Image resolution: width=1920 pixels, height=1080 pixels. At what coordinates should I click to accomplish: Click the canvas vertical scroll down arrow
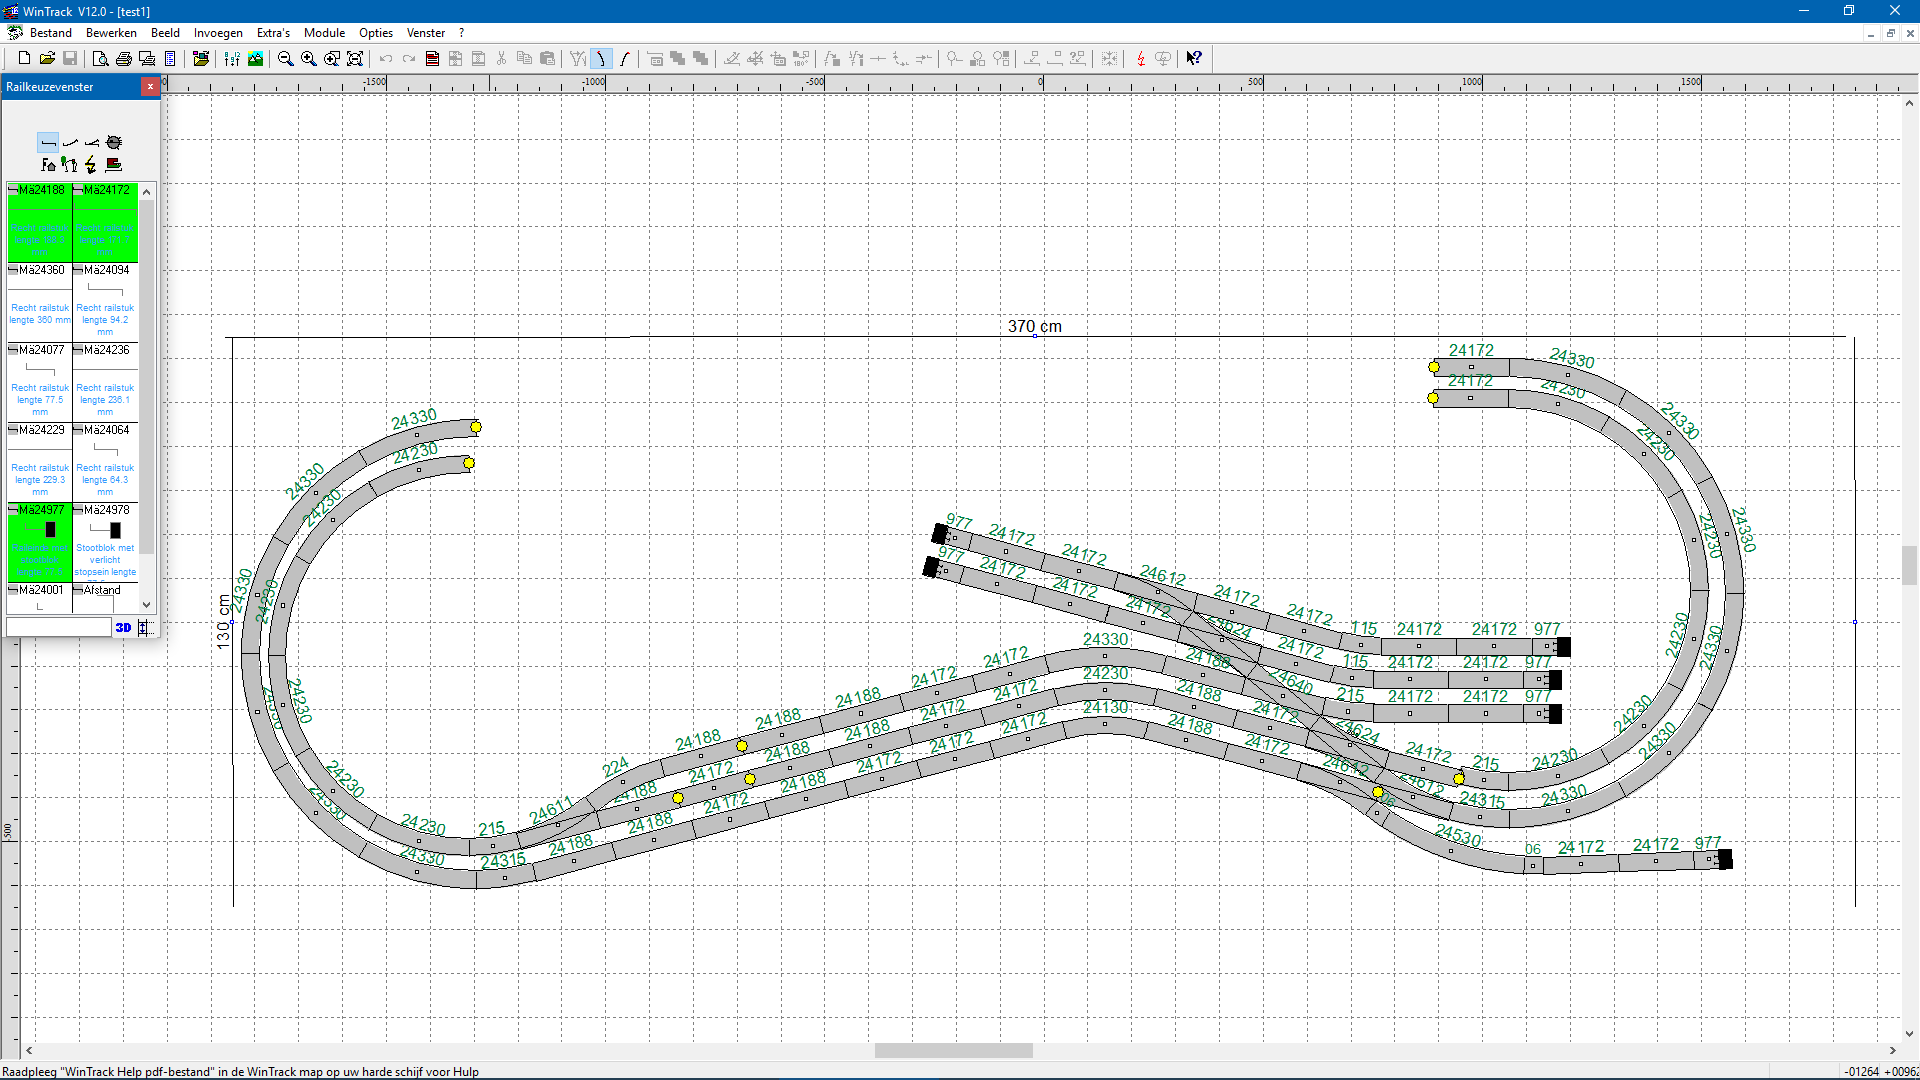pos(1910,1034)
